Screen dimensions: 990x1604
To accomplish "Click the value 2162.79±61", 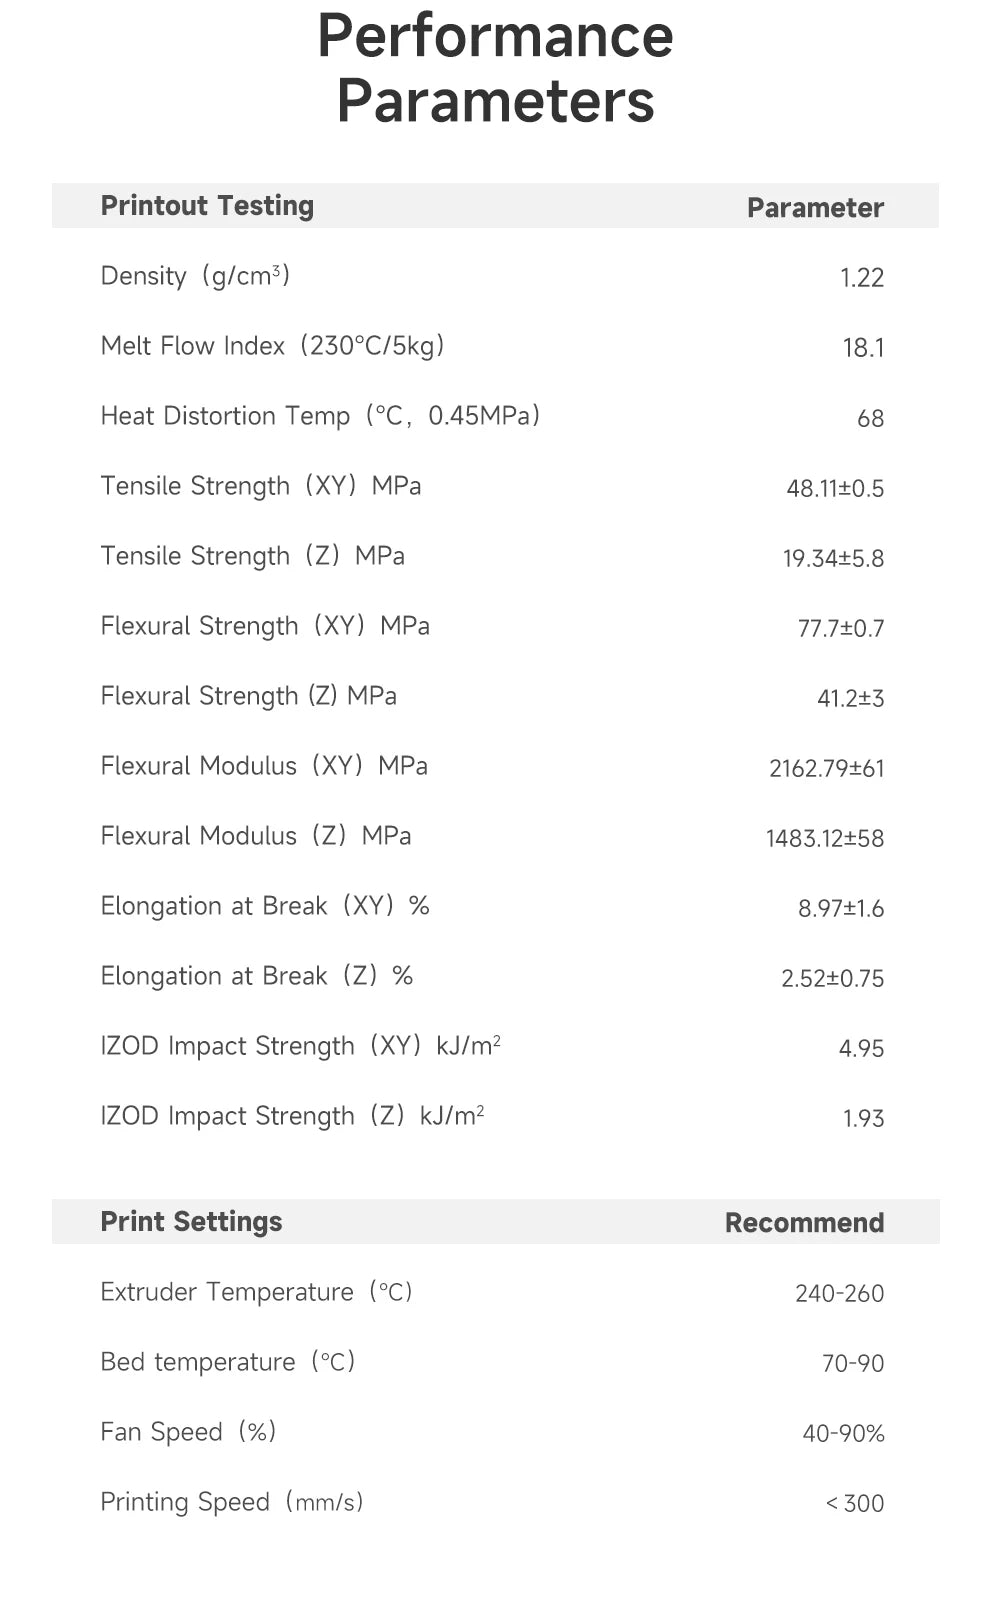I will pos(826,768).
